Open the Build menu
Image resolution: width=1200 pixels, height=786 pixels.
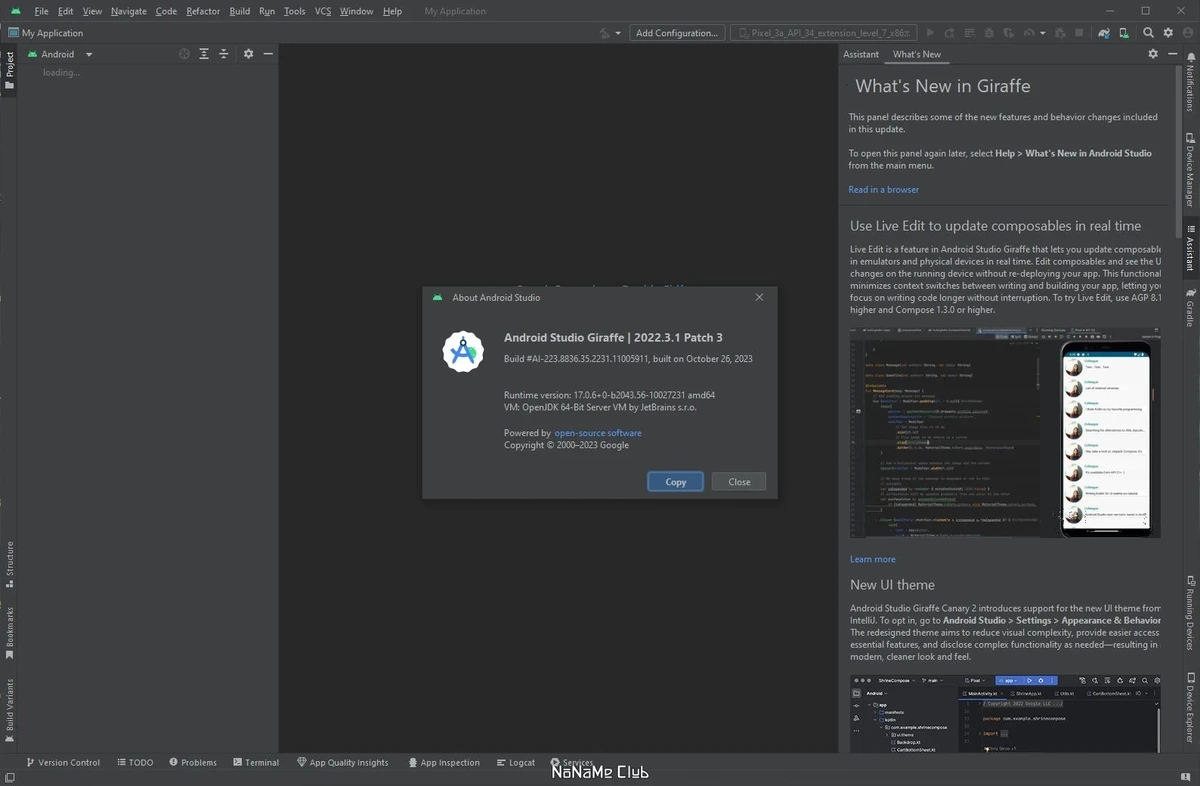(x=240, y=11)
